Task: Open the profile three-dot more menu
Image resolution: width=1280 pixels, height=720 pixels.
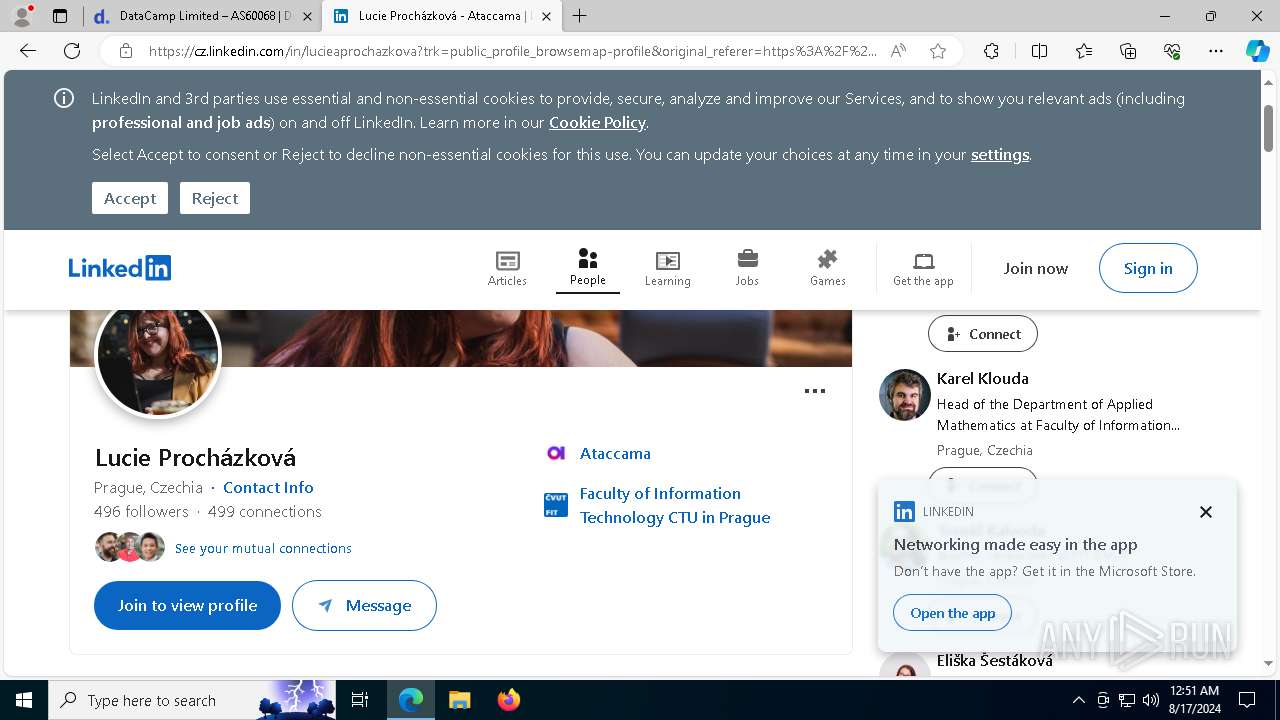Action: pyautogui.click(x=815, y=391)
